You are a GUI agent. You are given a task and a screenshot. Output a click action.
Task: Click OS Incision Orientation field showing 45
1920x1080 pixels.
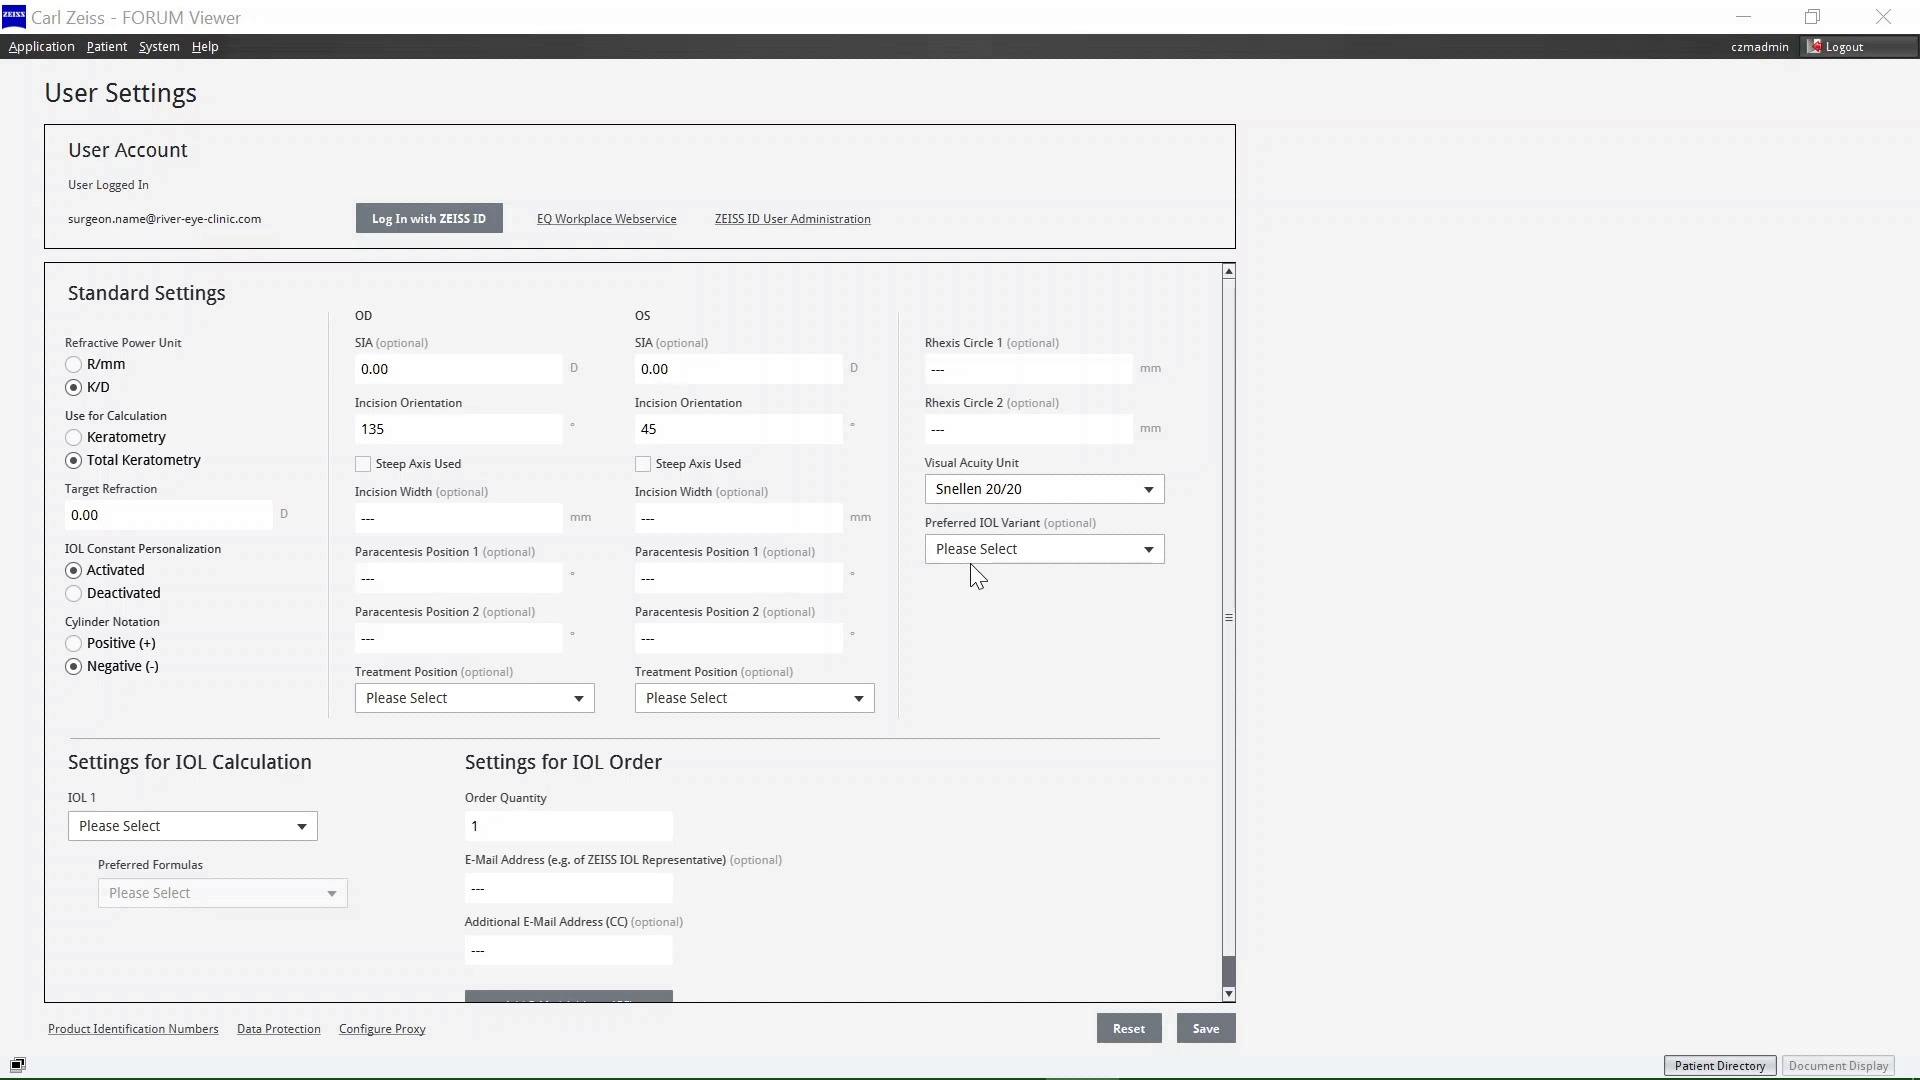(x=738, y=429)
